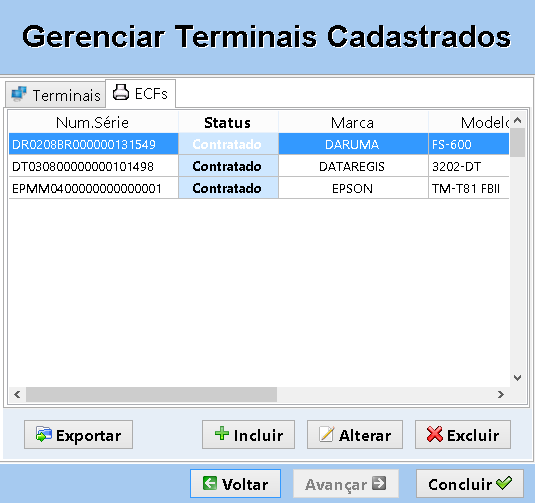This screenshot has width=535, height=503.
Task: Select the EPSON row
Action: [259, 188]
